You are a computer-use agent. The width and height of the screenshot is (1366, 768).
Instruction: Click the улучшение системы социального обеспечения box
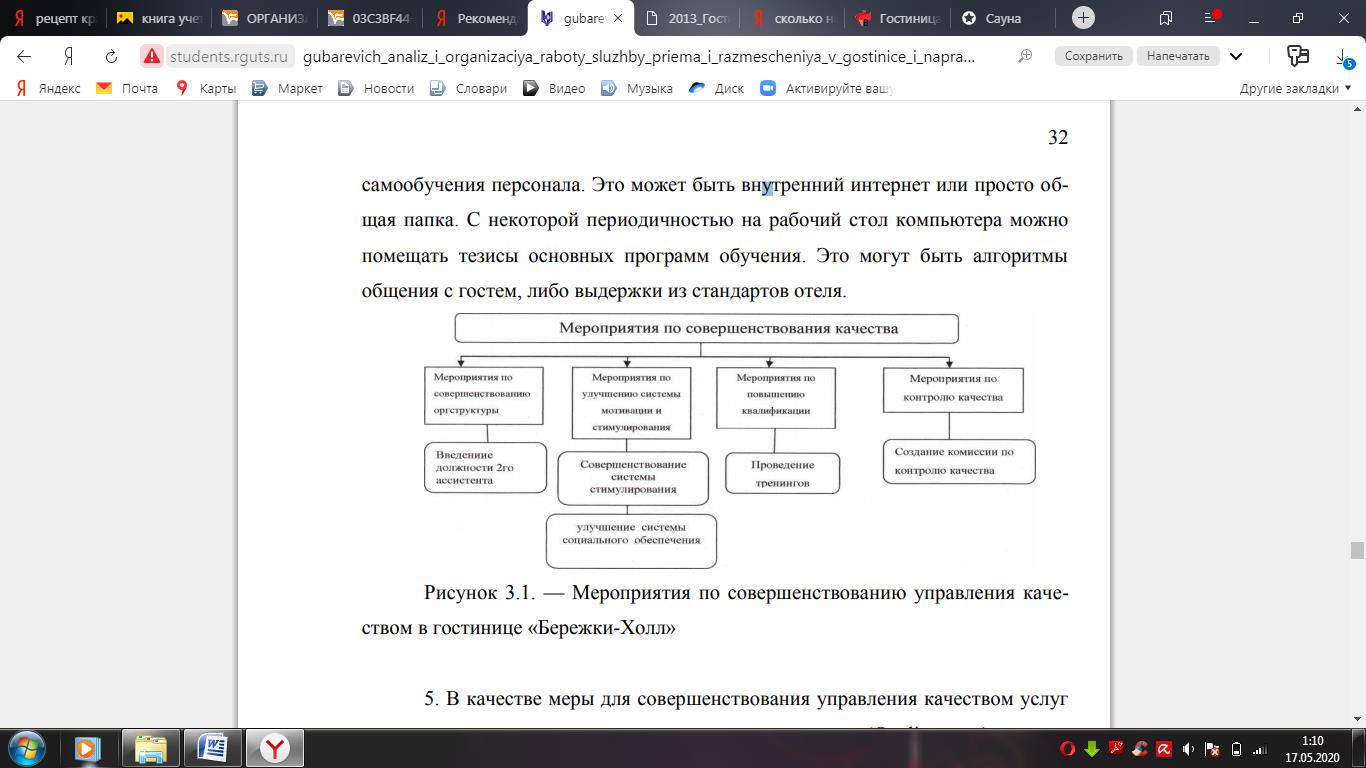click(631, 540)
